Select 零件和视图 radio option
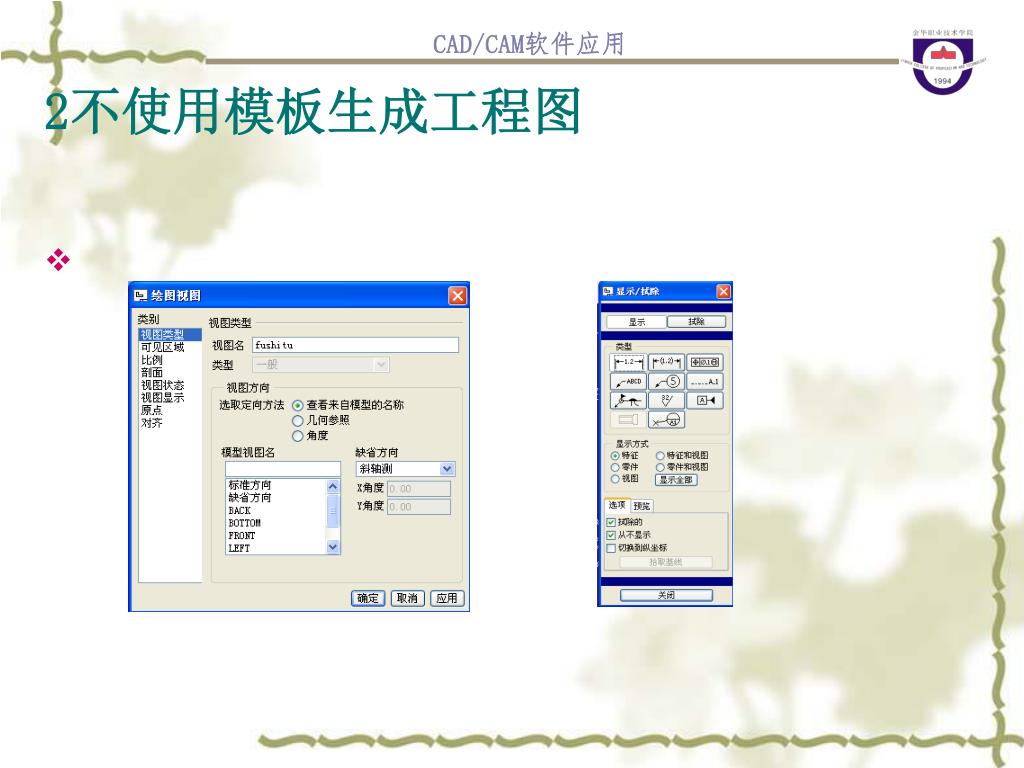 (660, 468)
